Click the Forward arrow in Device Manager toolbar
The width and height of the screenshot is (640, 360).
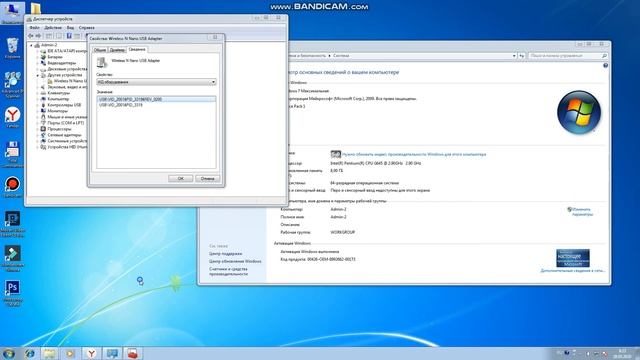[38, 36]
